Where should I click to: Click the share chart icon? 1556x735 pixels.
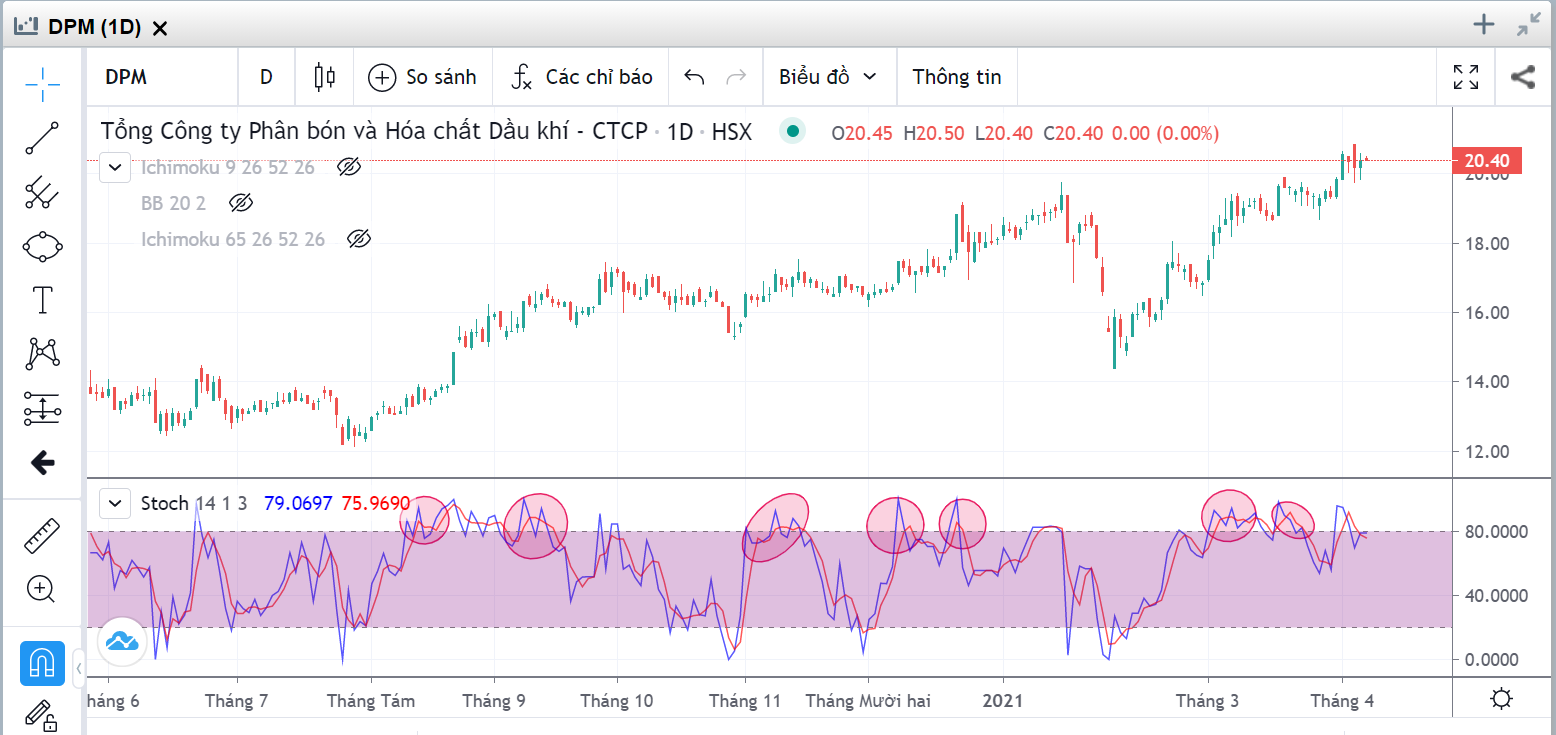click(x=1522, y=77)
